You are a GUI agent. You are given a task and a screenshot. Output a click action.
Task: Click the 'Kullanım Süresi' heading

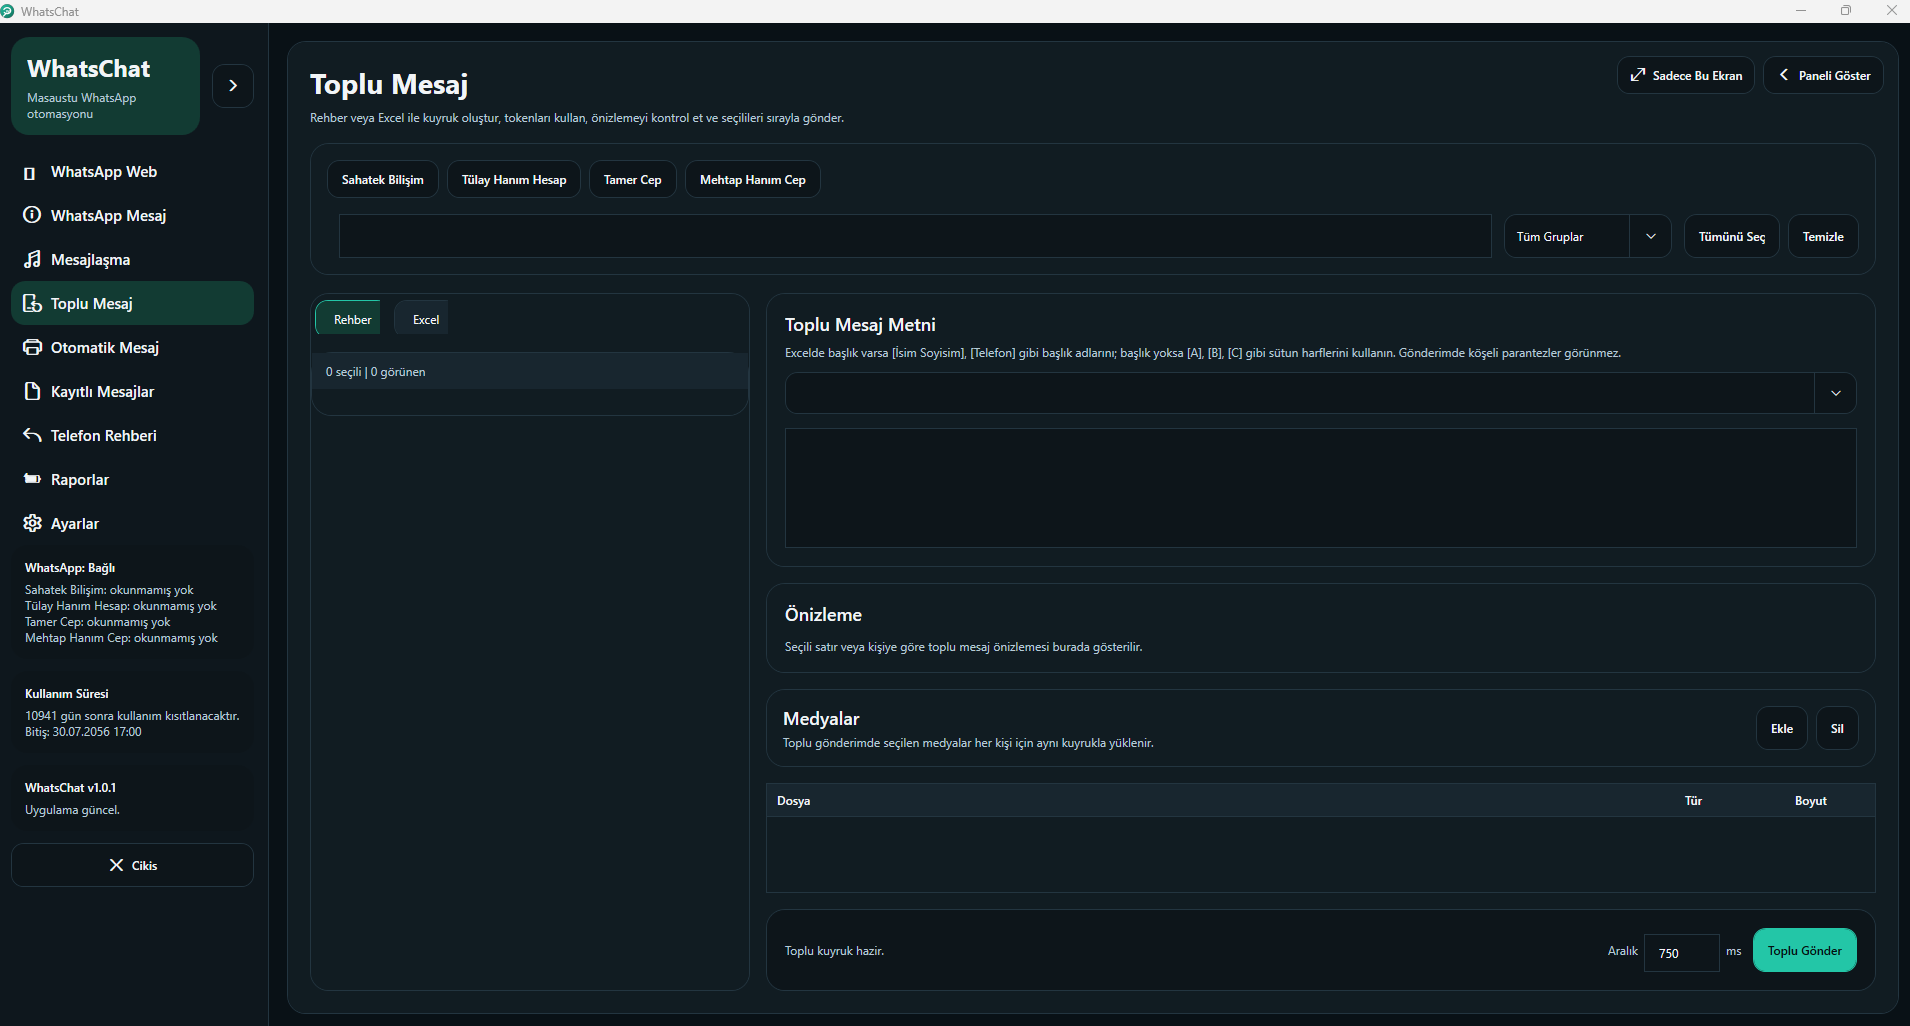point(67,694)
